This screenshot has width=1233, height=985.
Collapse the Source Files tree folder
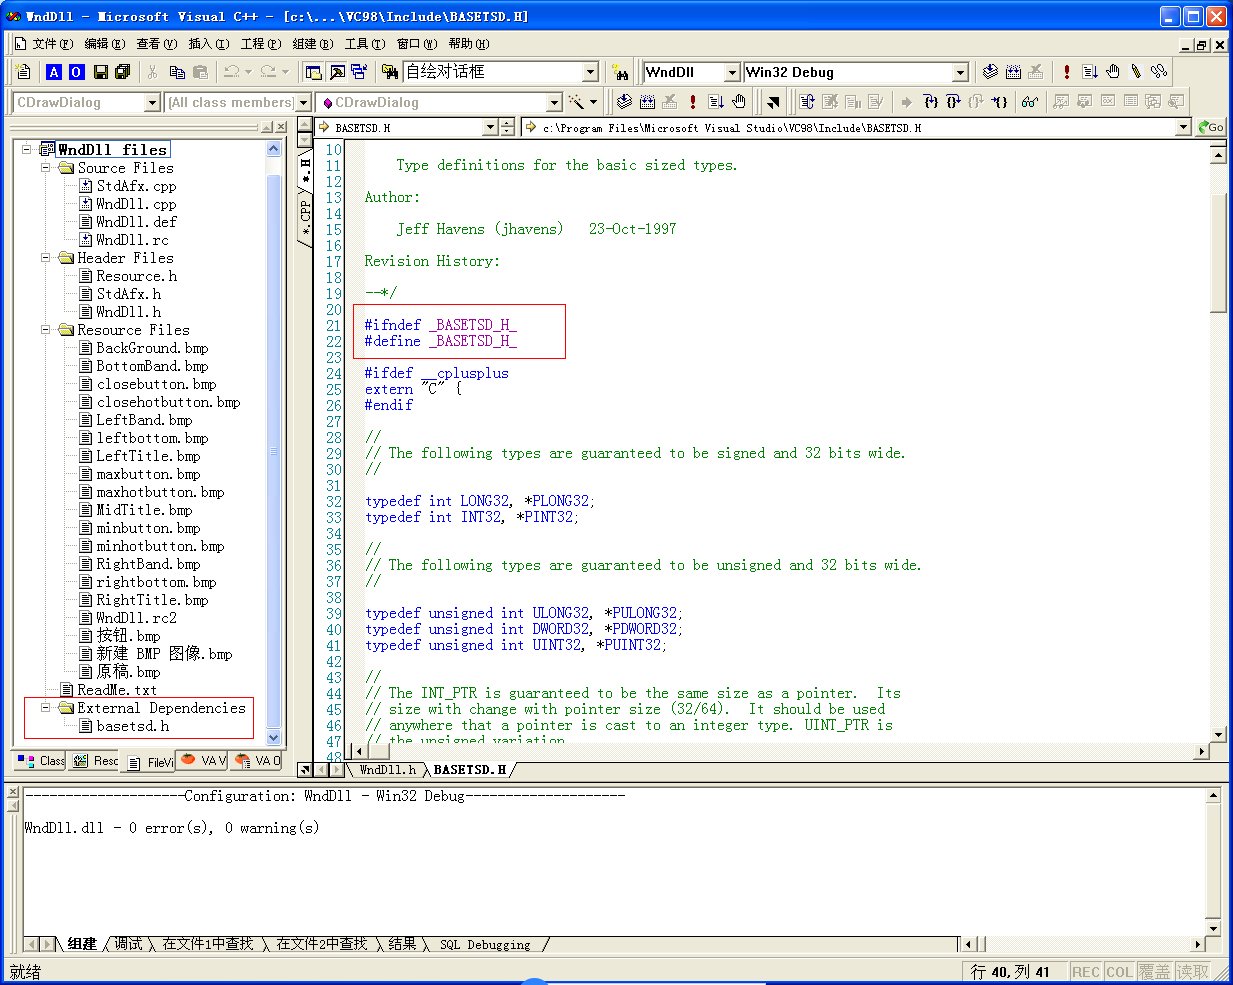pos(46,168)
